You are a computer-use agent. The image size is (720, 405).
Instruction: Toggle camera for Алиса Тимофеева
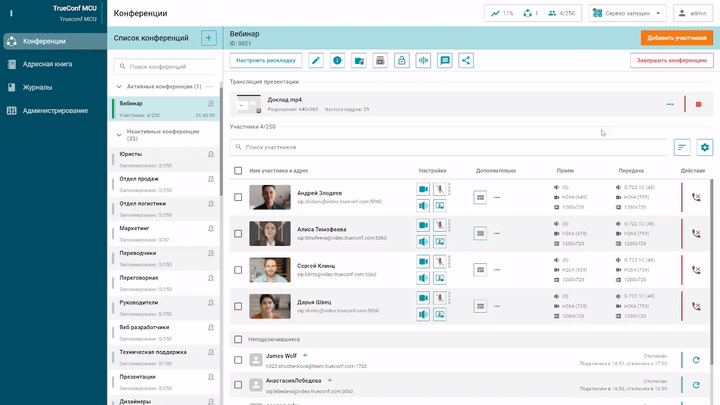click(423, 225)
